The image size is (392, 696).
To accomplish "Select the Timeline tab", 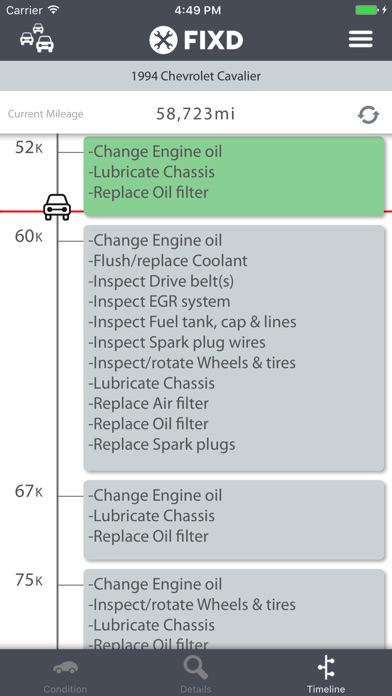I will coord(326,676).
